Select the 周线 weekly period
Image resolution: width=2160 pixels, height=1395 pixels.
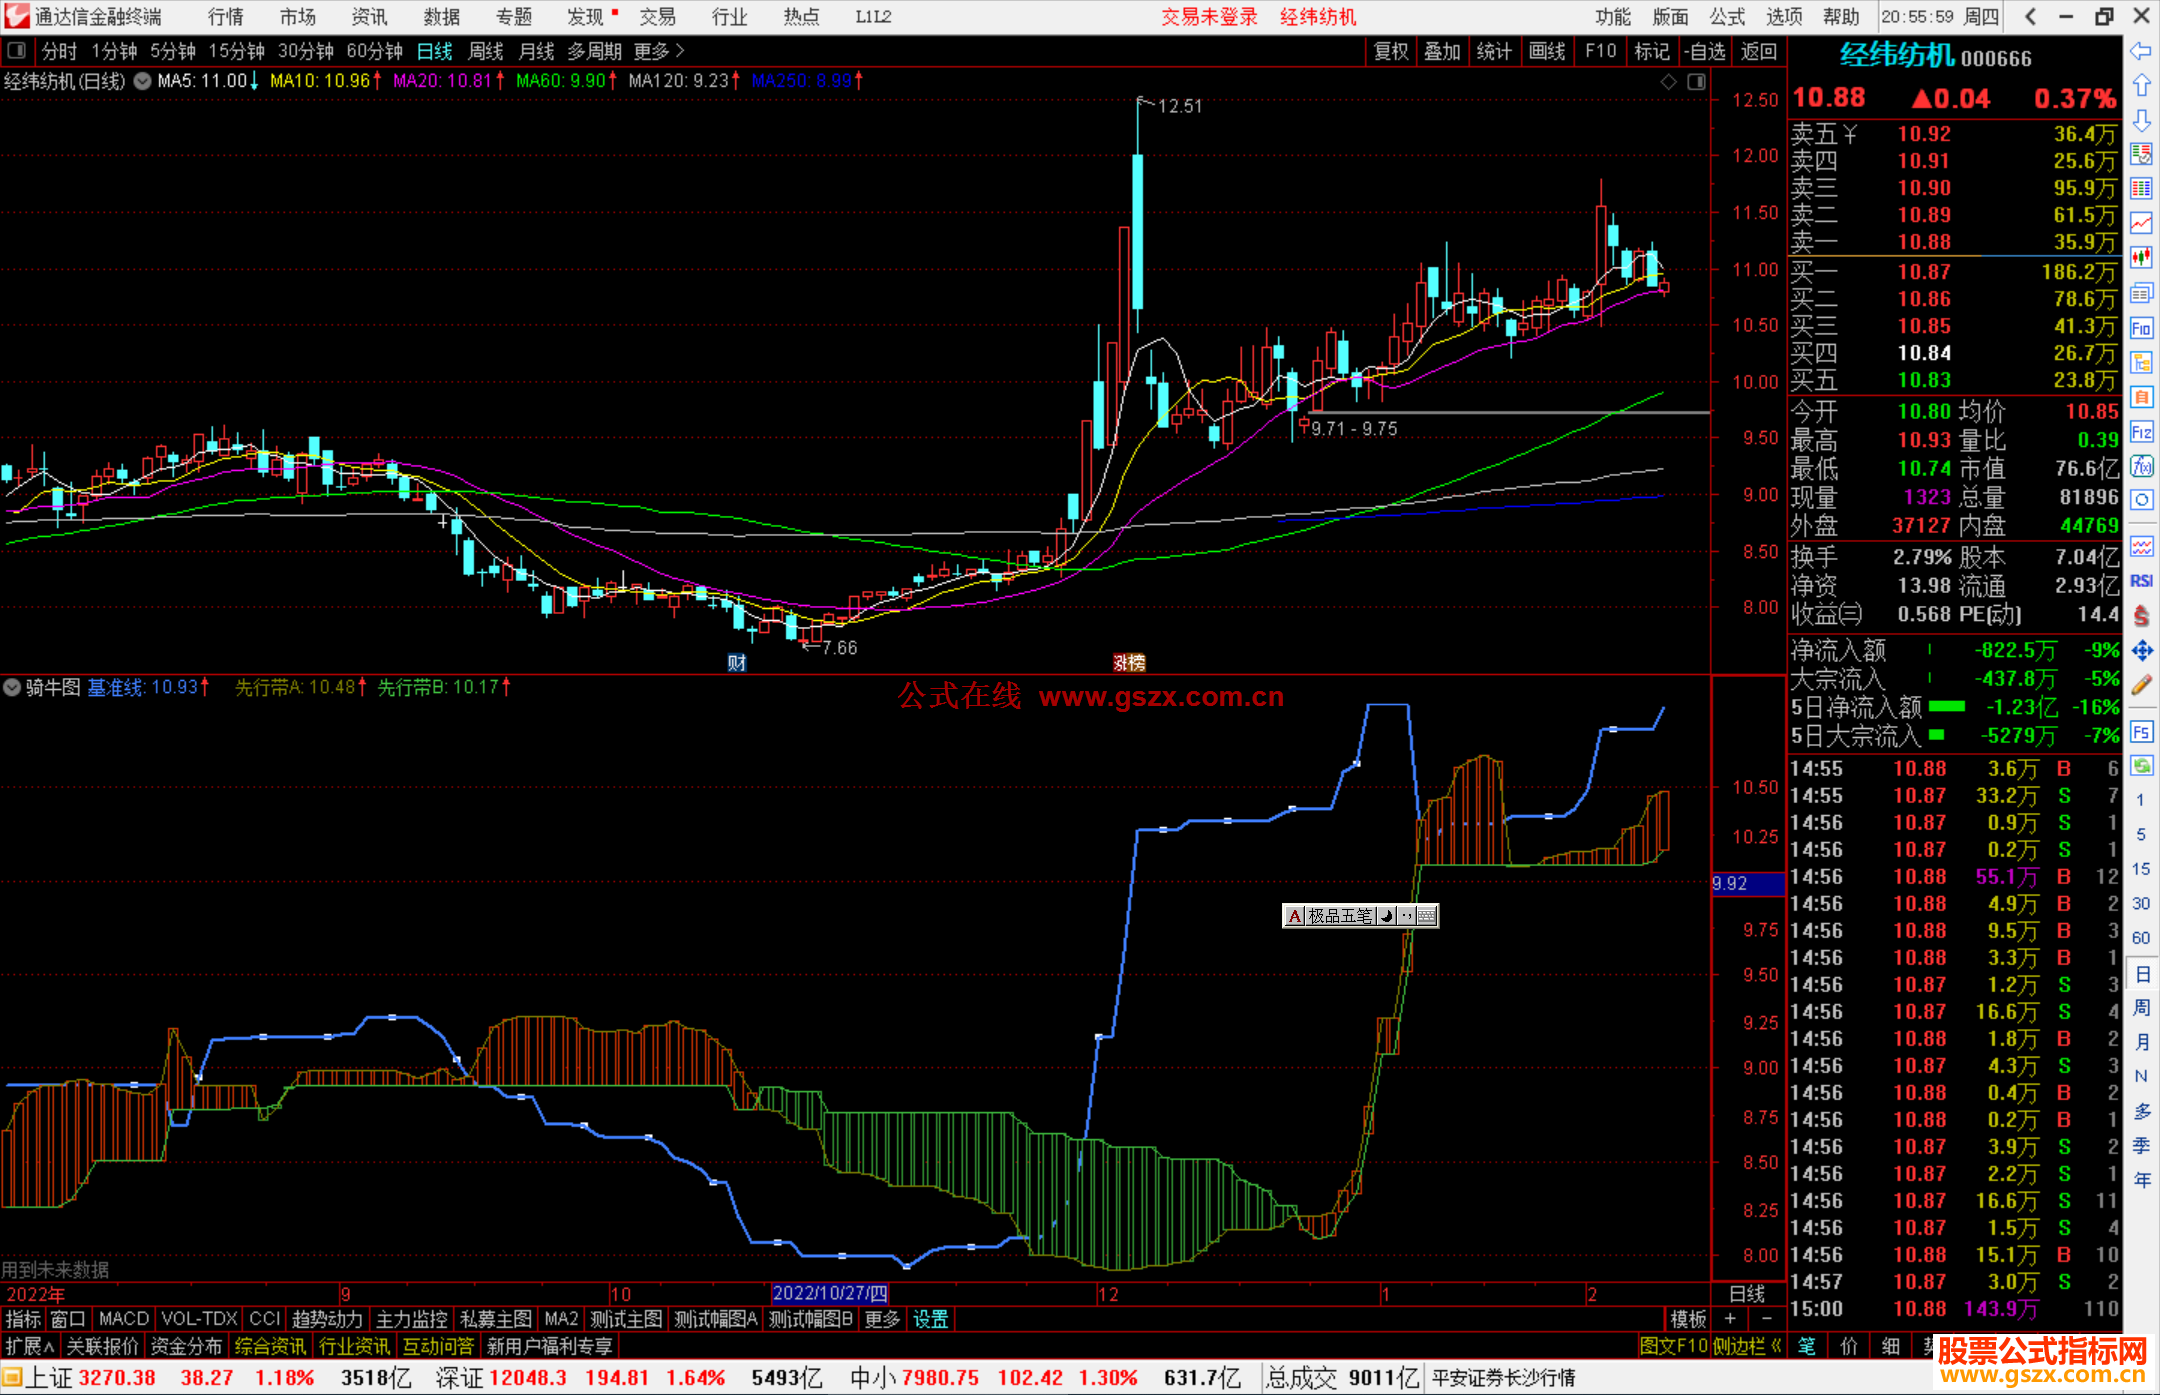pyautogui.click(x=485, y=51)
